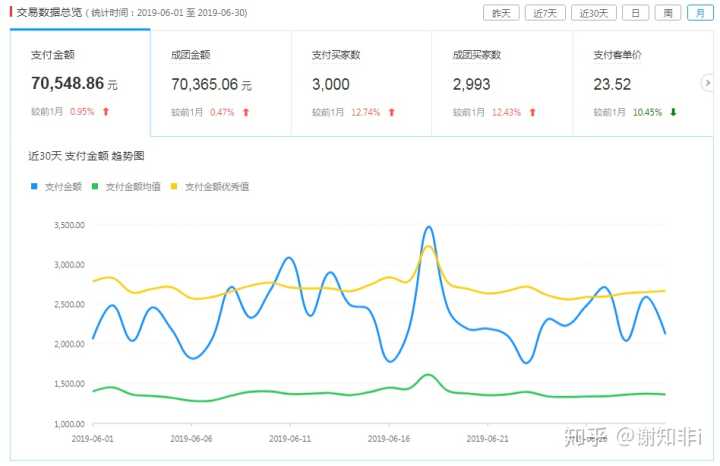The height and width of the screenshot is (466, 720).
Task: Select the 近30天 range button
Action: click(x=593, y=13)
